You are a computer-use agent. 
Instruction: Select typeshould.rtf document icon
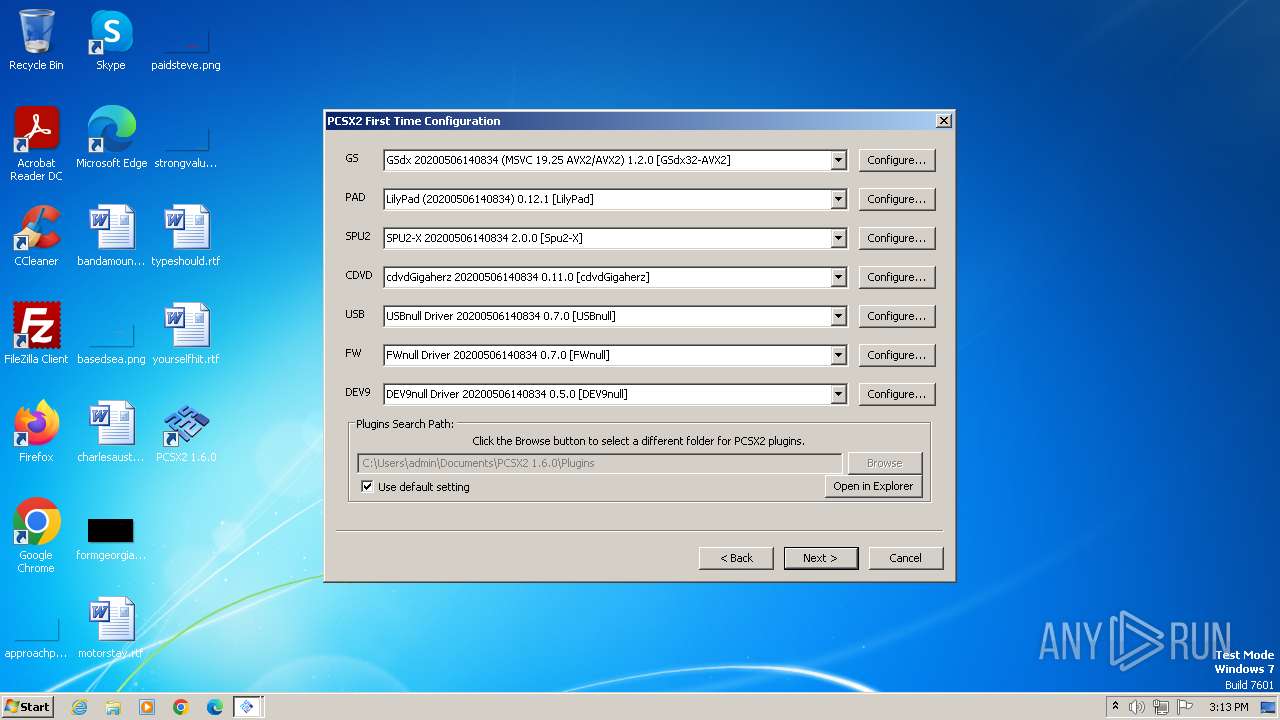(x=186, y=235)
